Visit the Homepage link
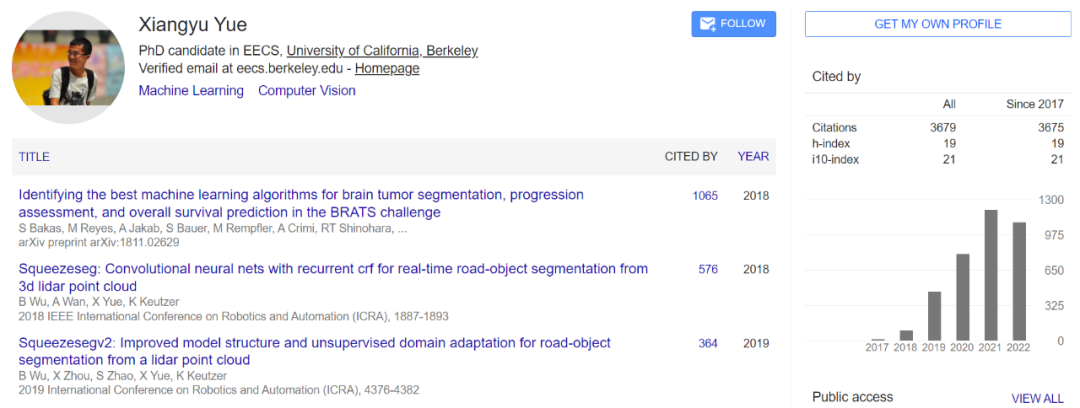 (x=387, y=69)
